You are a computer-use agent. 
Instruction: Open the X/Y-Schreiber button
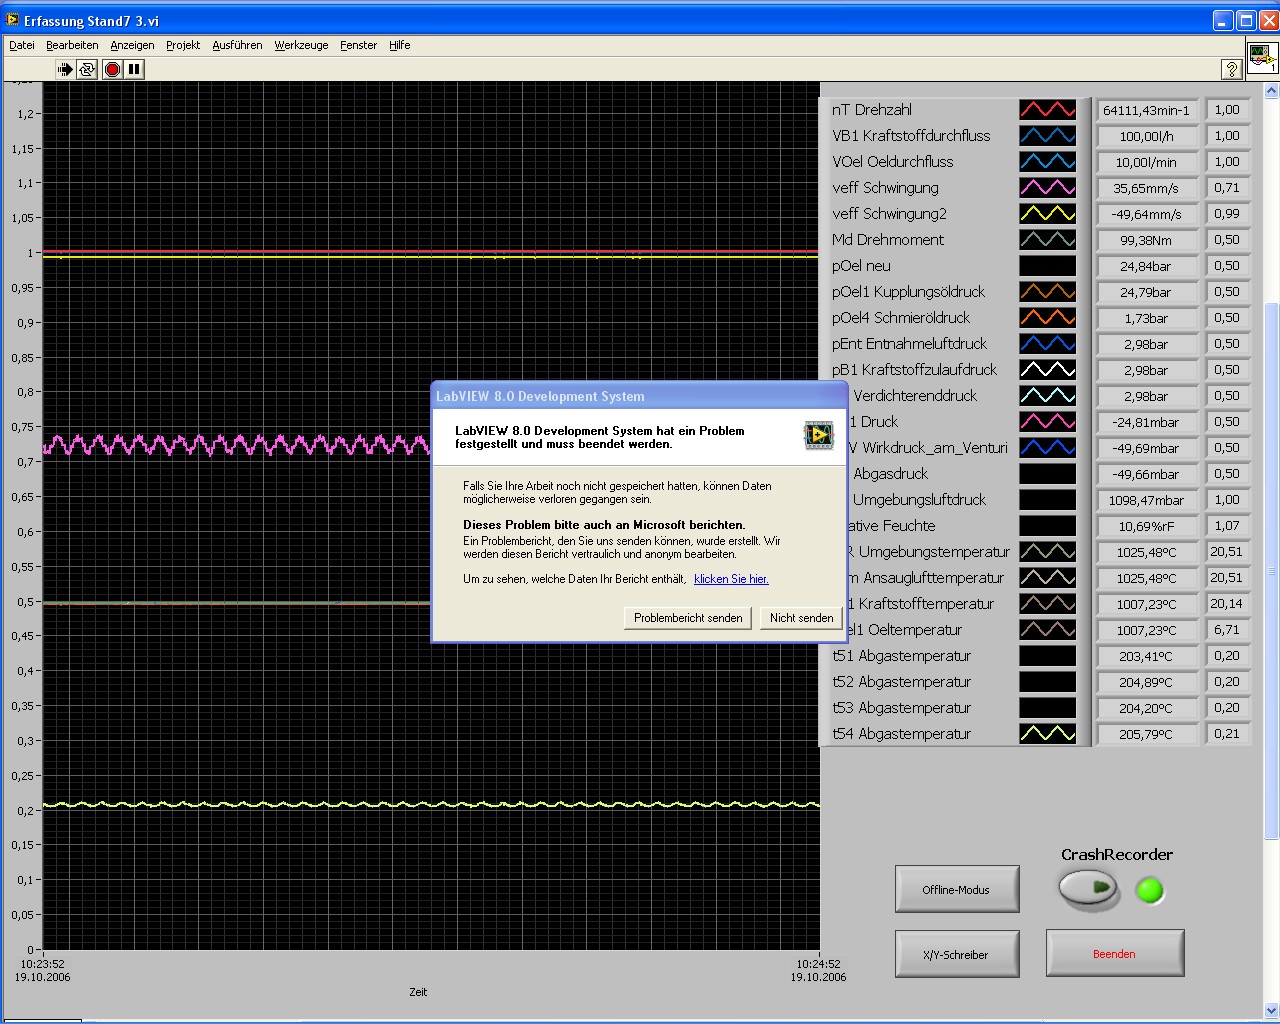[x=957, y=954]
